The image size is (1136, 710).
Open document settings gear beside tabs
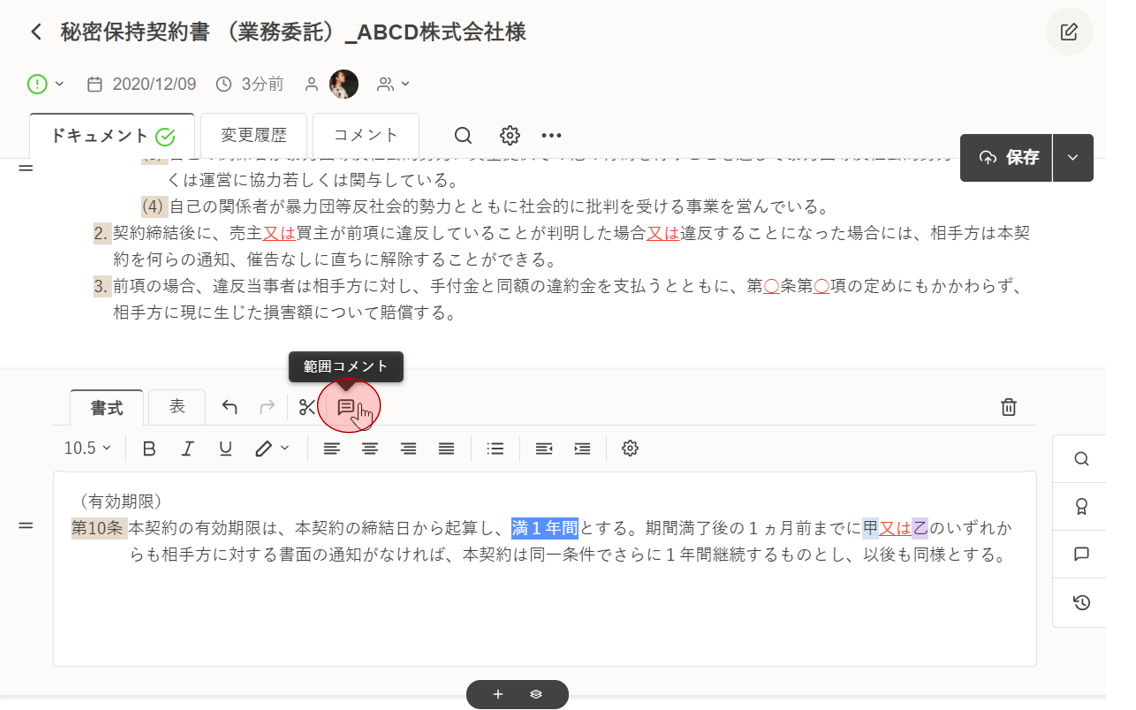(510, 136)
